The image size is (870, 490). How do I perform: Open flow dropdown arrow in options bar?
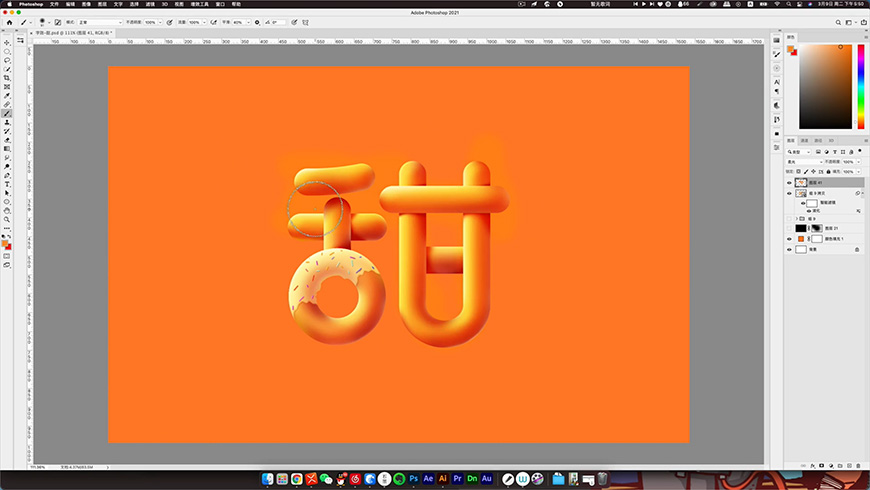coord(204,22)
